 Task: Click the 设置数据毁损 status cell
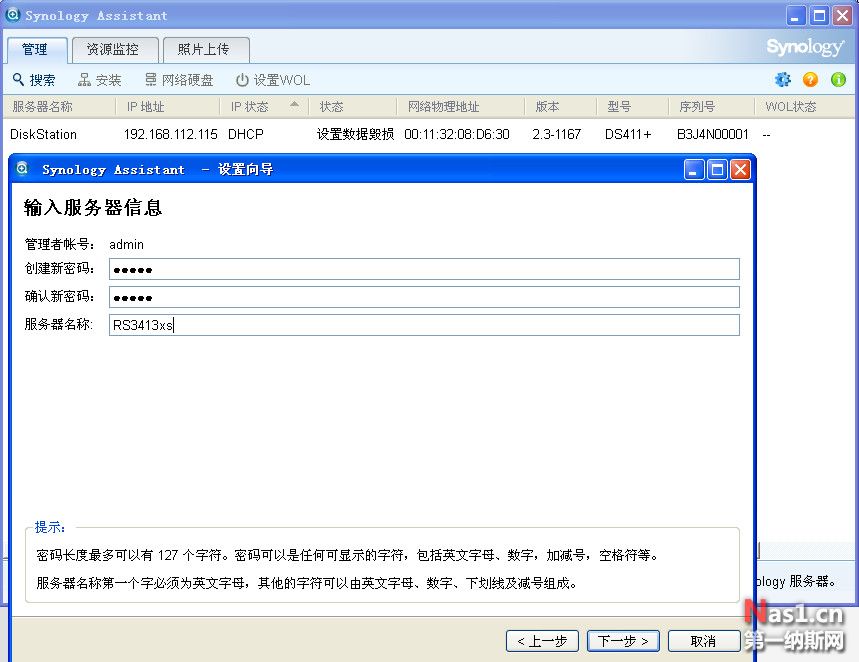355,134
